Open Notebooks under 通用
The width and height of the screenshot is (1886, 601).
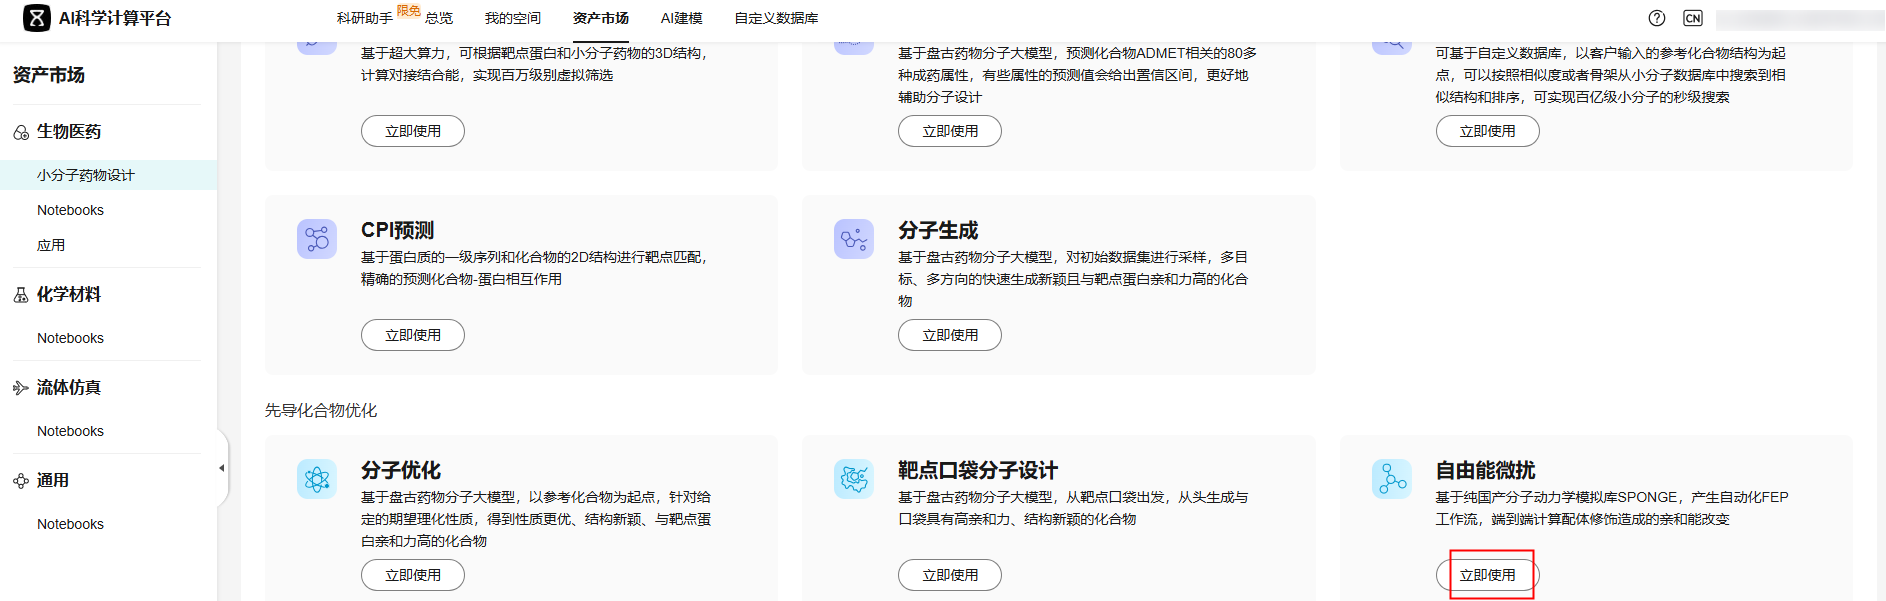click(70, 524)
